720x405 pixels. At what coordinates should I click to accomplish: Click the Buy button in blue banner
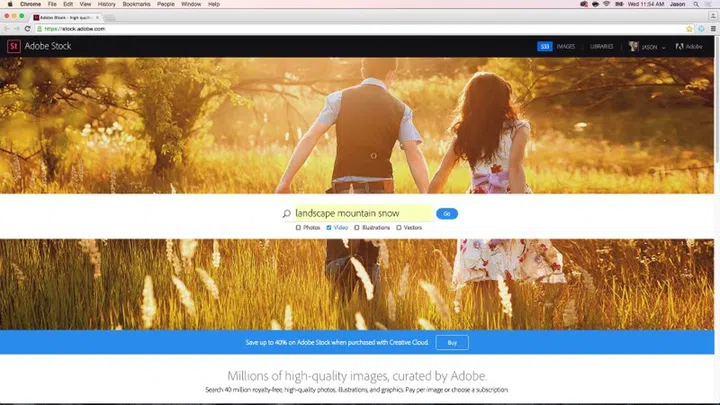pyautogui.click(x=452, y=342)
